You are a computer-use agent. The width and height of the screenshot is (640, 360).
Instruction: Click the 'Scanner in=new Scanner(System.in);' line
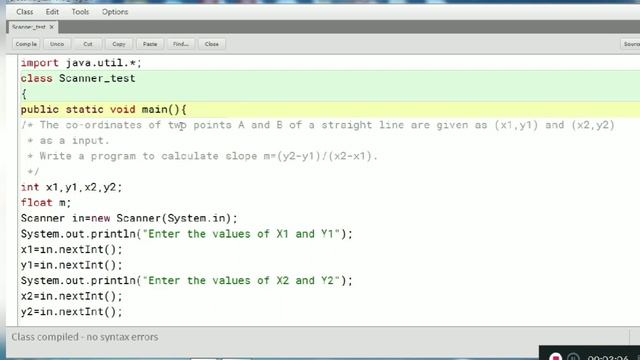click(x=129, y=218)
